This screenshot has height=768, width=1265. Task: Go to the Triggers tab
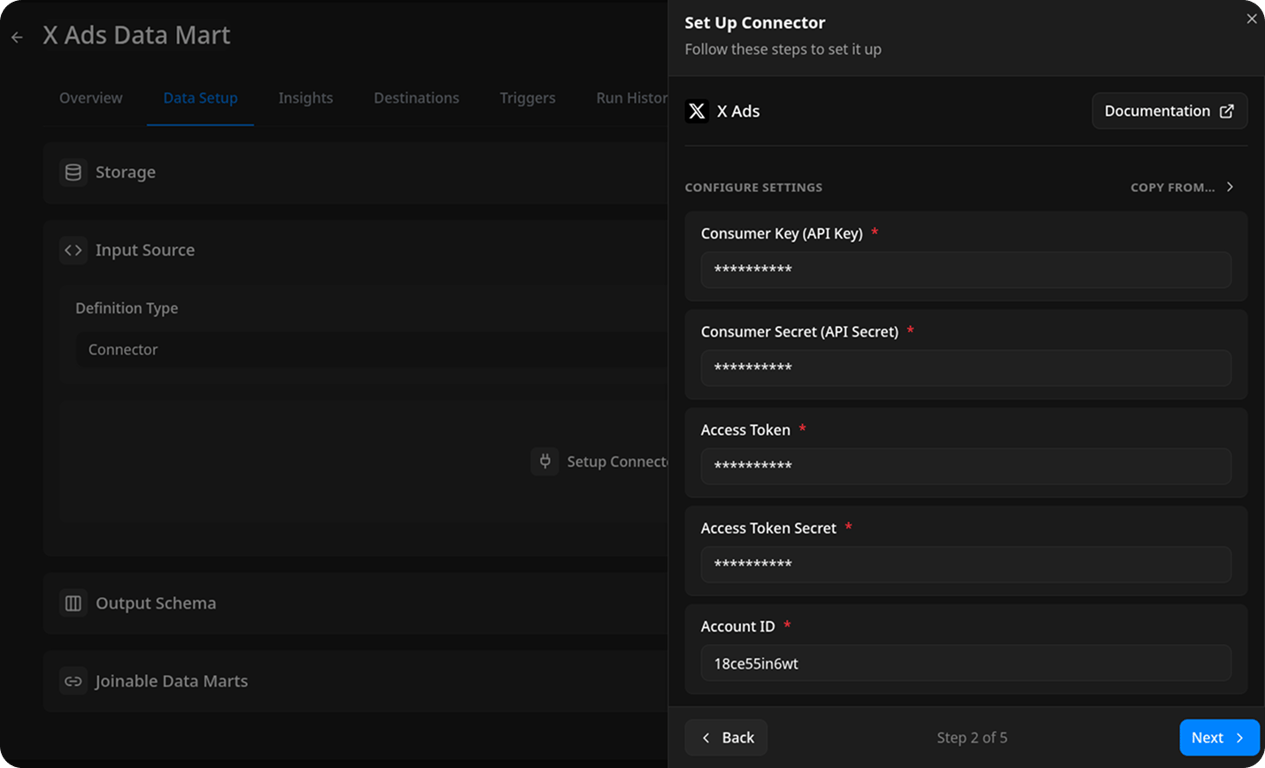[x=528, y=98]
